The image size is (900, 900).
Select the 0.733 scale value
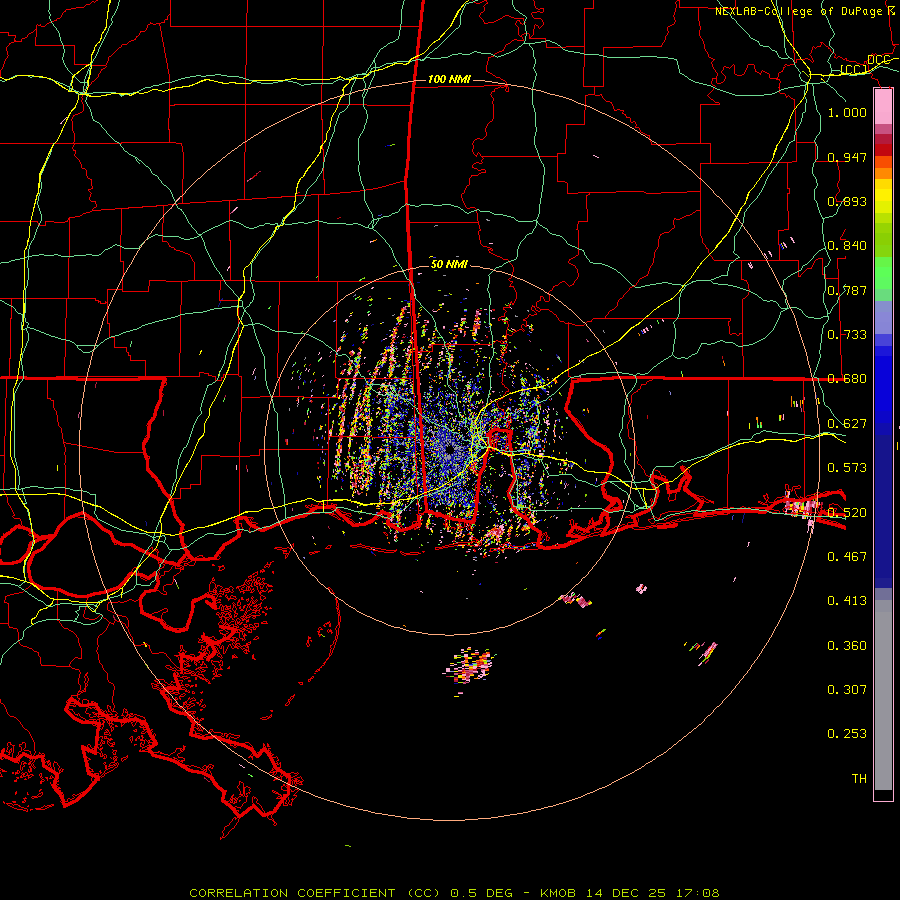847,335
